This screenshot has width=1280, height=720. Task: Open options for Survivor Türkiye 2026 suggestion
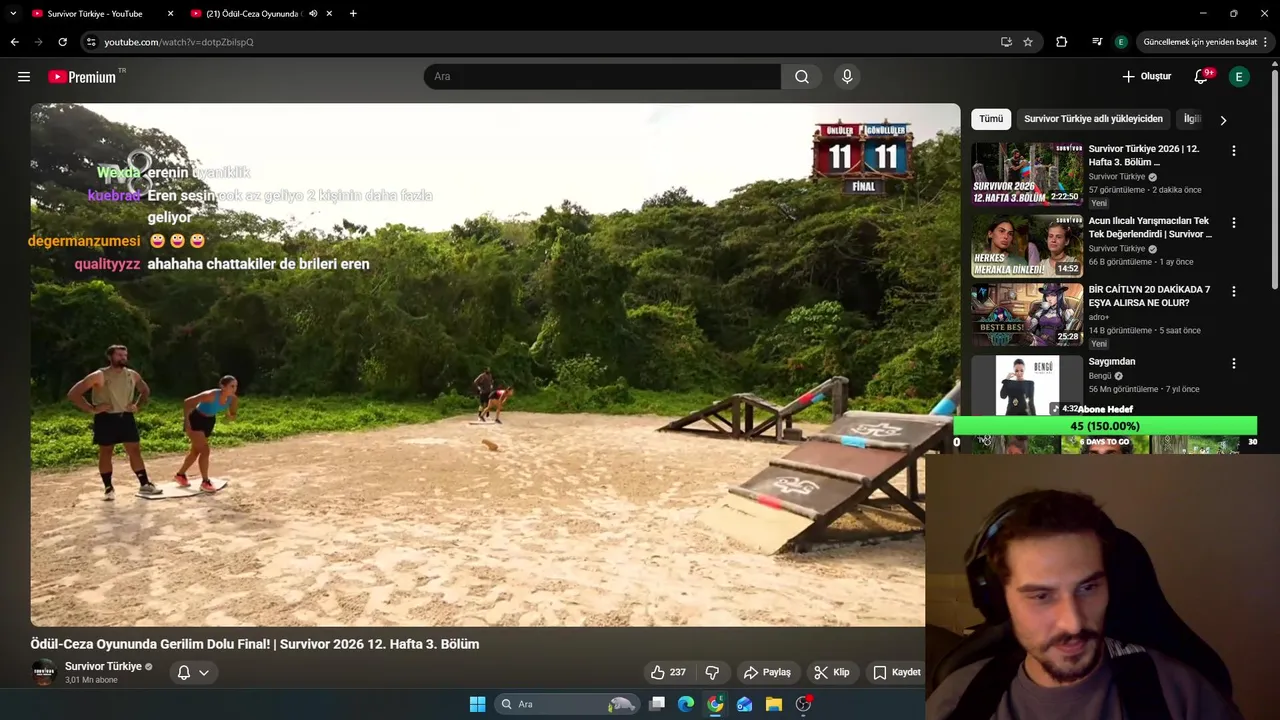(x=1233, y=151)
